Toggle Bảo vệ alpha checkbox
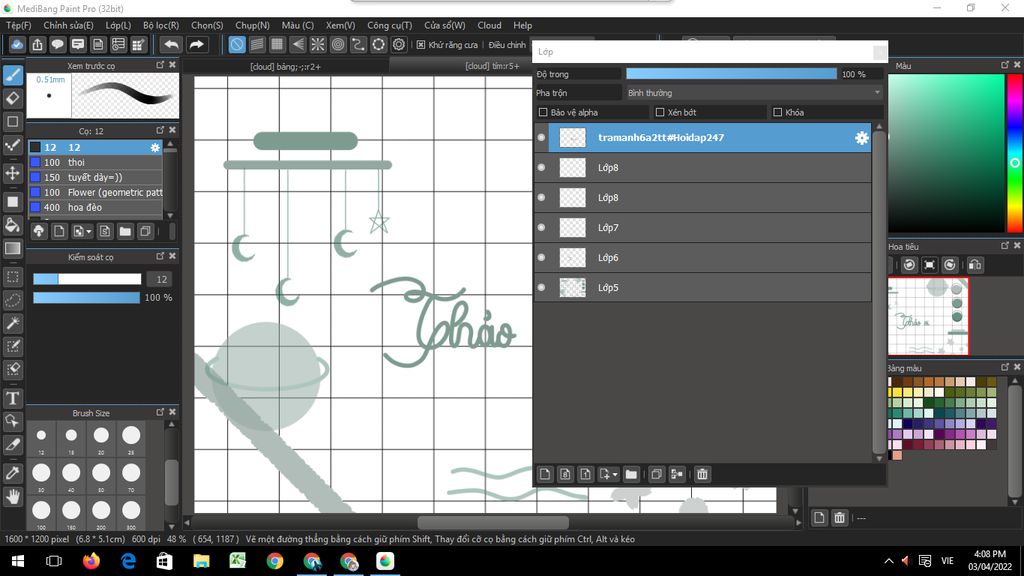 point(543,112)
